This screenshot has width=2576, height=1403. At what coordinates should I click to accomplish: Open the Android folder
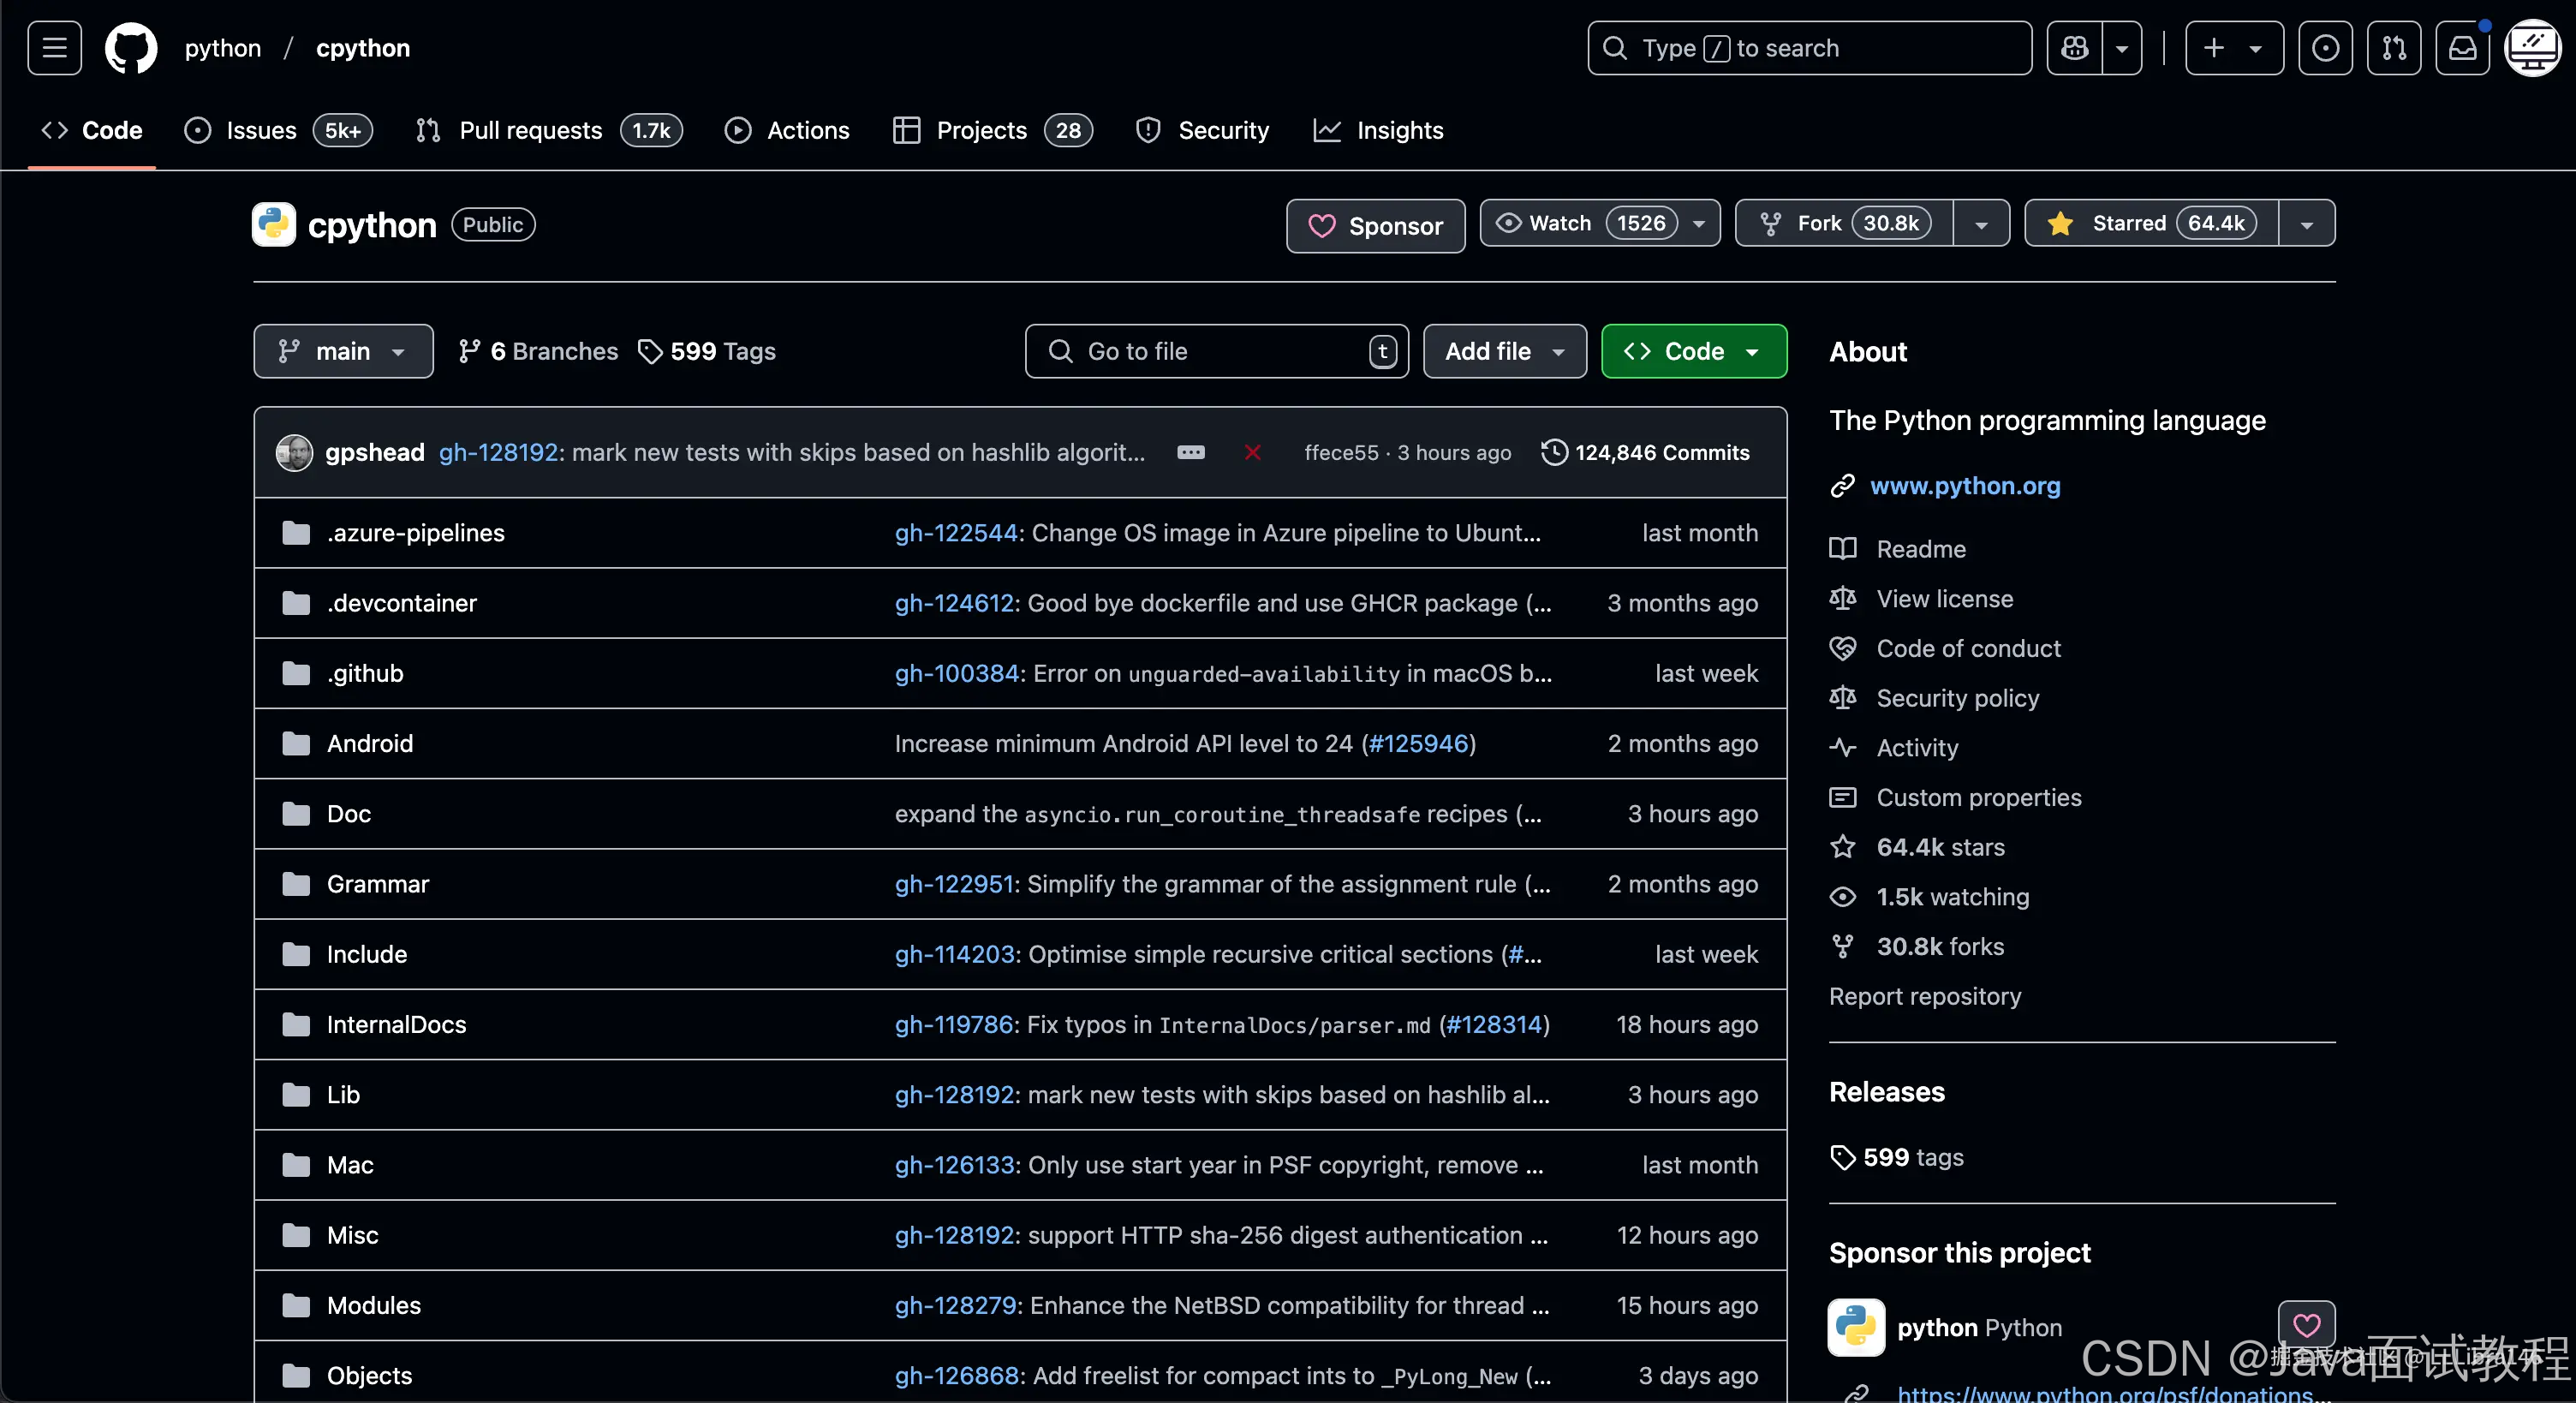tap(370, 743)
